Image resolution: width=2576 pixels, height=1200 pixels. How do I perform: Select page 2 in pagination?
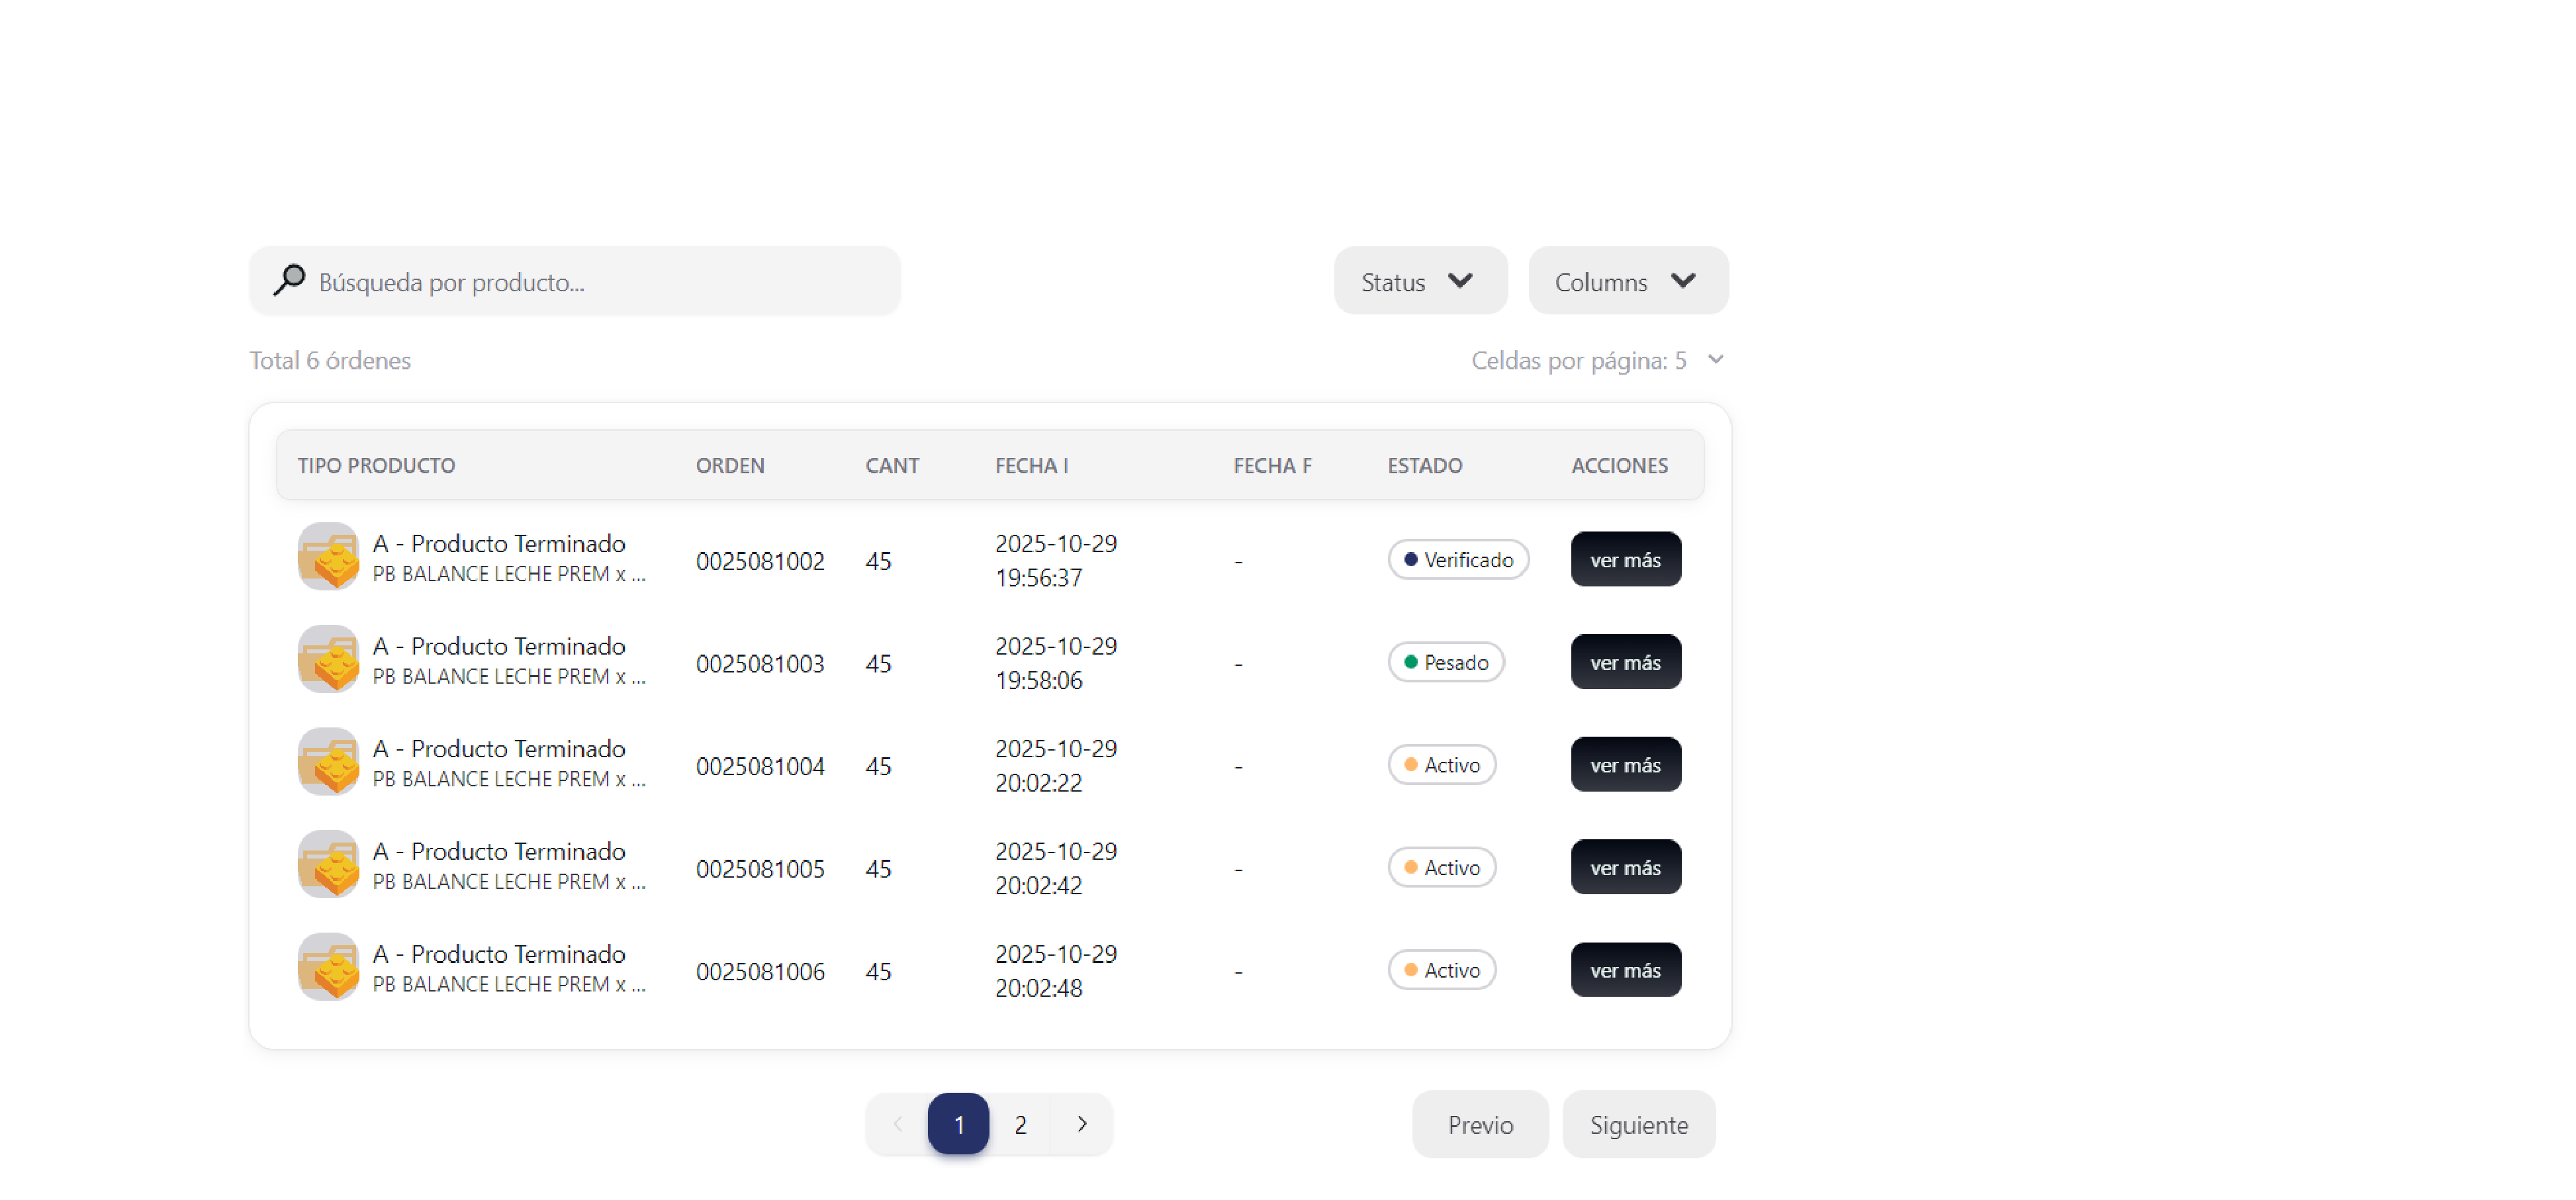(x=1020, y=1124)
